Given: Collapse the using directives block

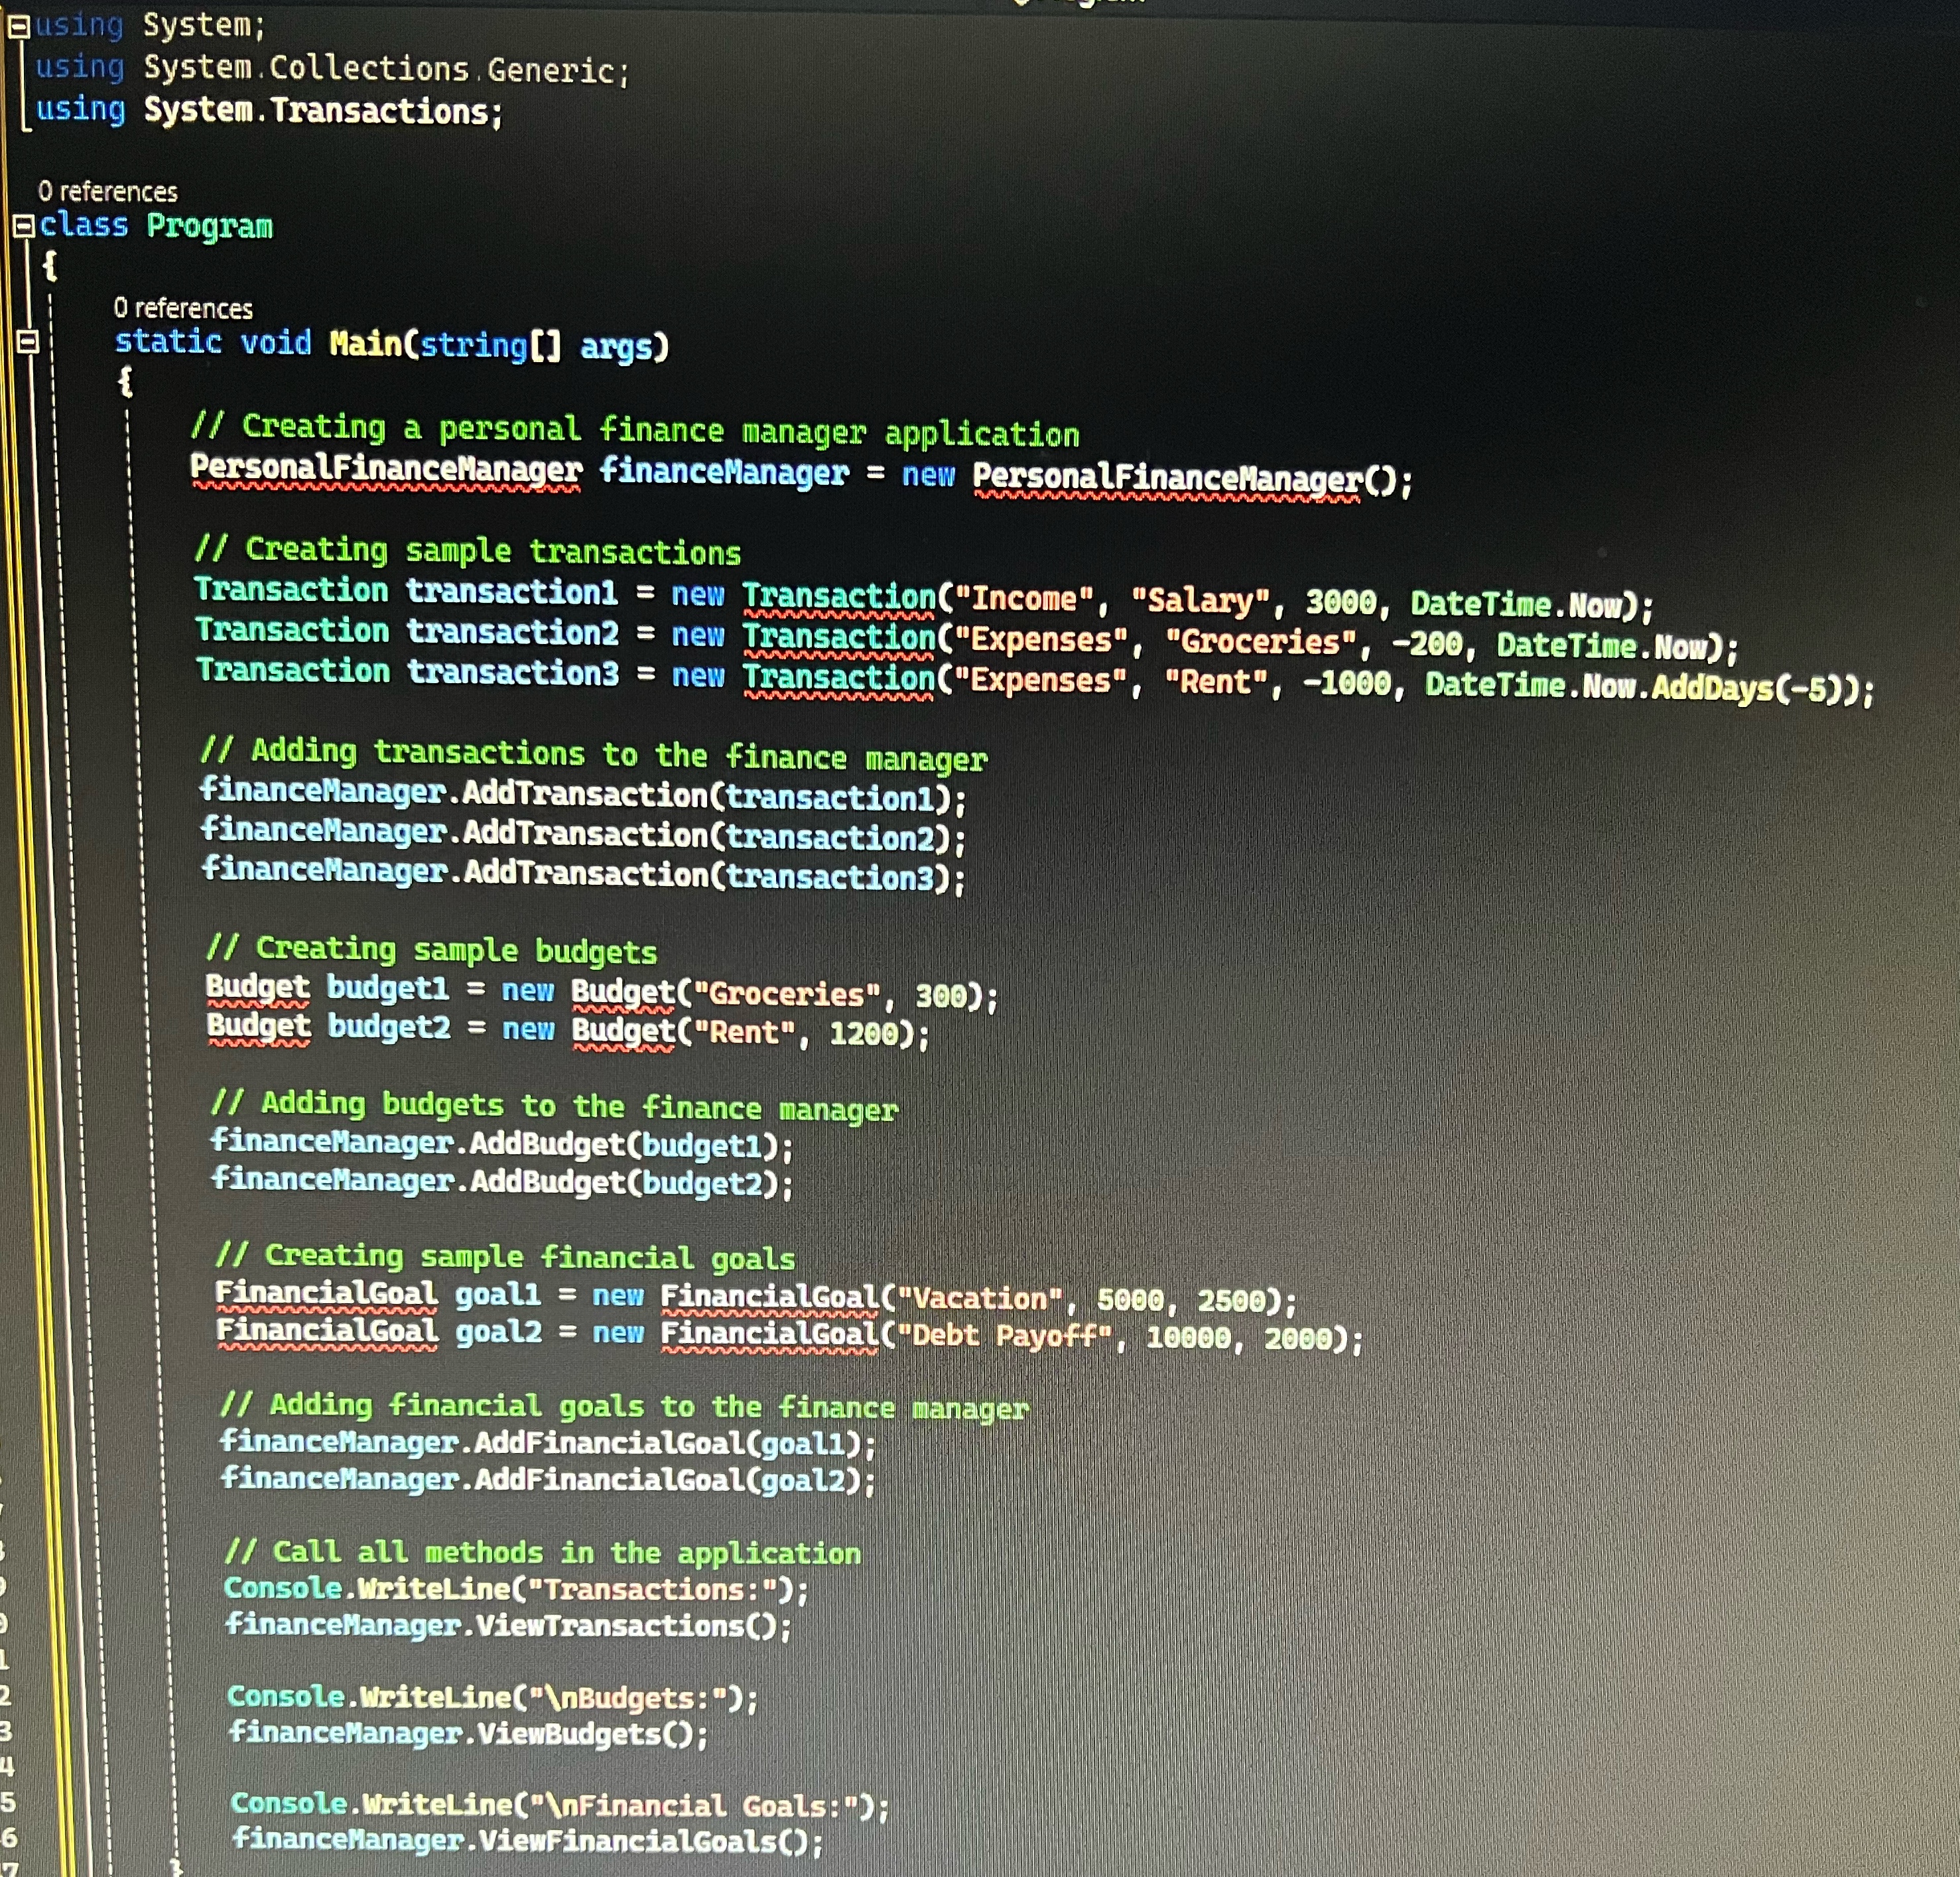Looking at the screenshot, I should coord(18,28).
